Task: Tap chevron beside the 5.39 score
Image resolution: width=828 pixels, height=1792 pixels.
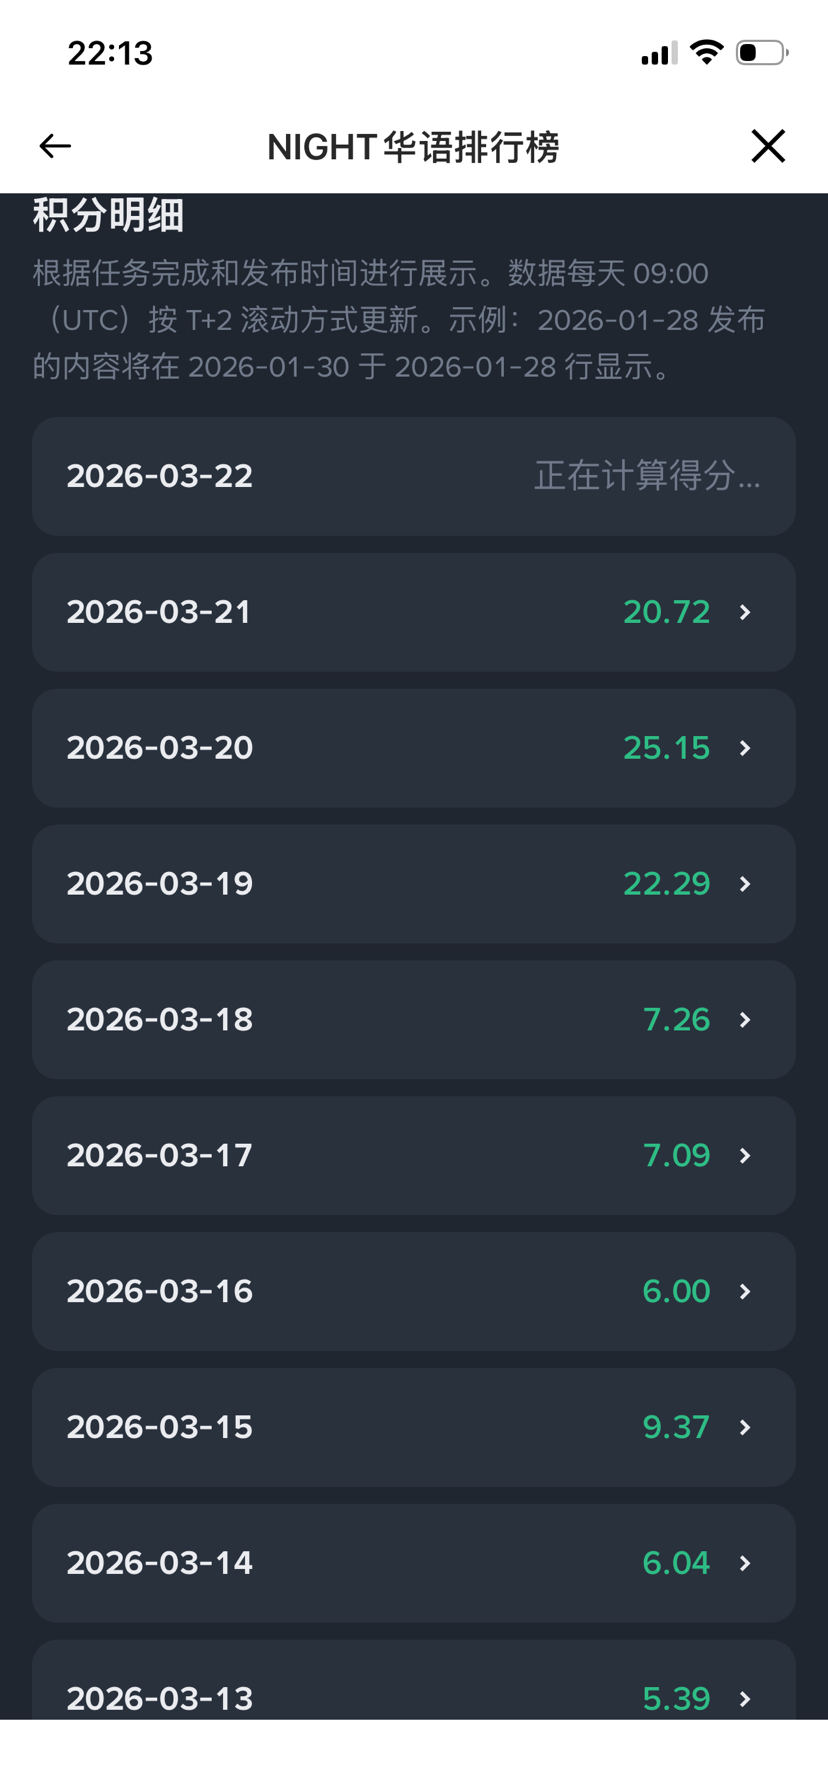Action: point(745,1698)
